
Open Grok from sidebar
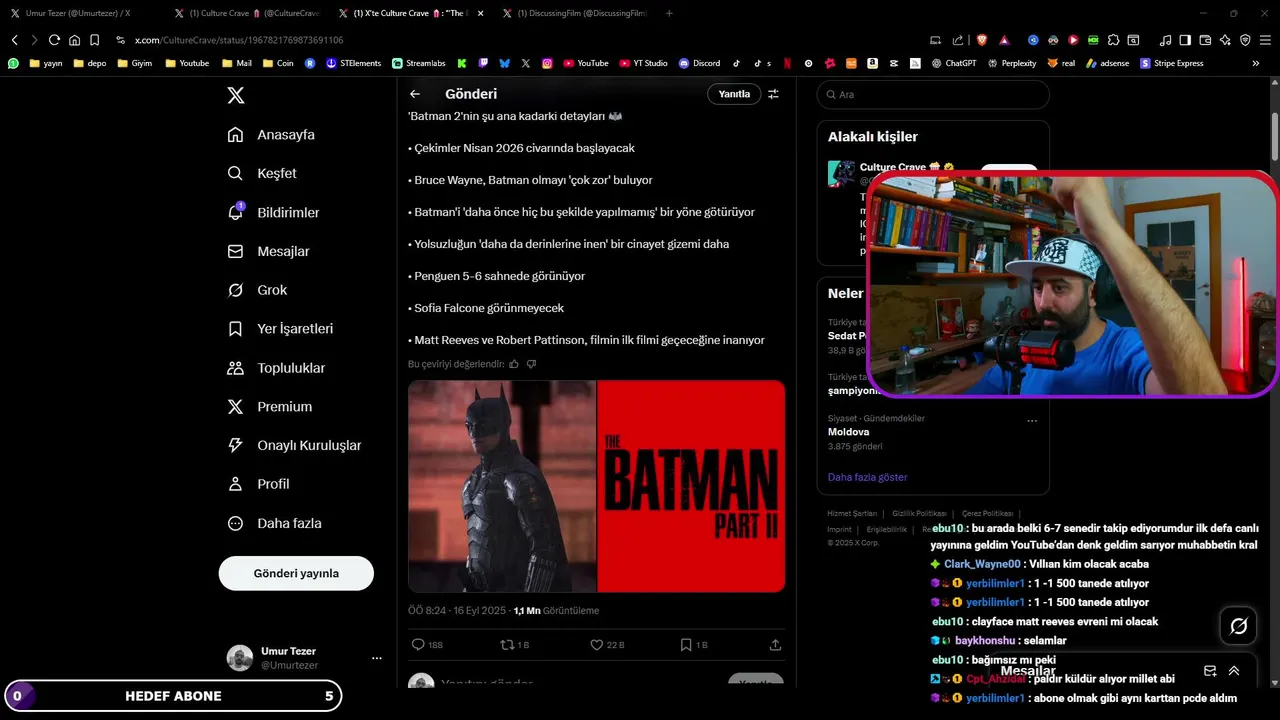(257, 290)
